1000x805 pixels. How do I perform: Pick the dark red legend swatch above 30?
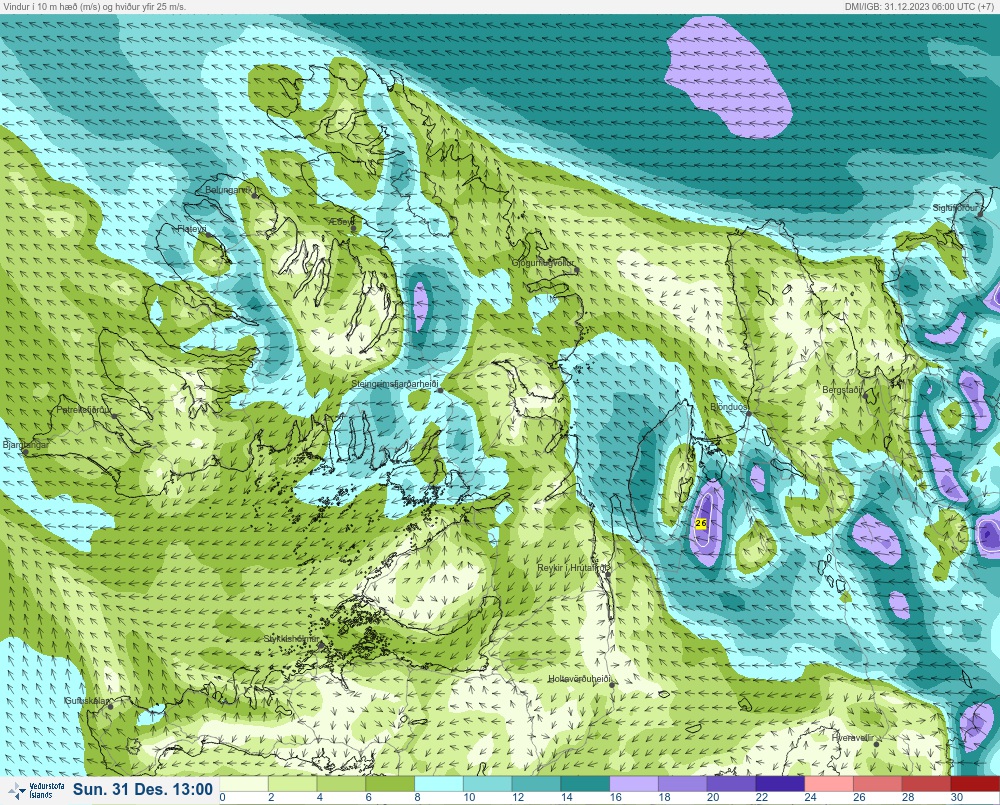(975, 783)
